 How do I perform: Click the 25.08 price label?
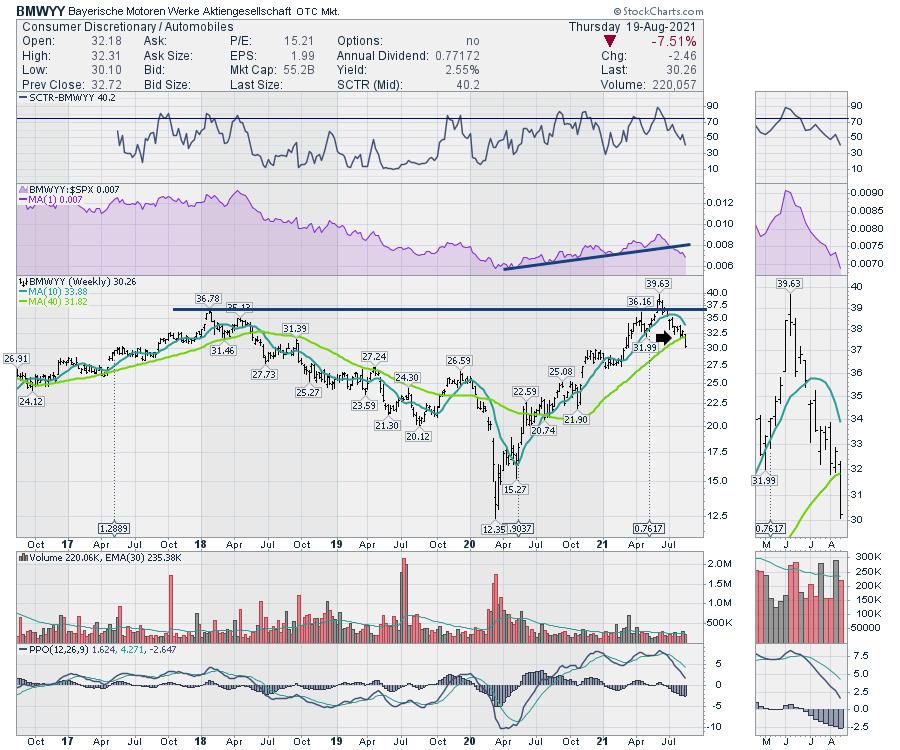[x=561, y=371]
